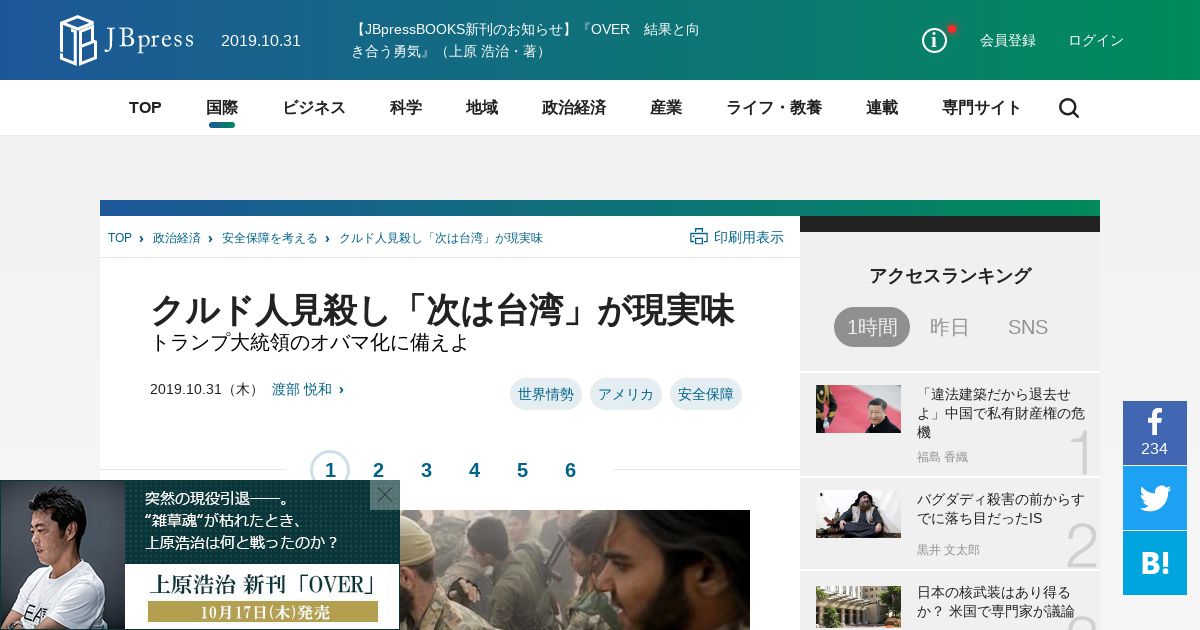Share the article on Facebook

pyautogui.click(x=1155, y=433)
